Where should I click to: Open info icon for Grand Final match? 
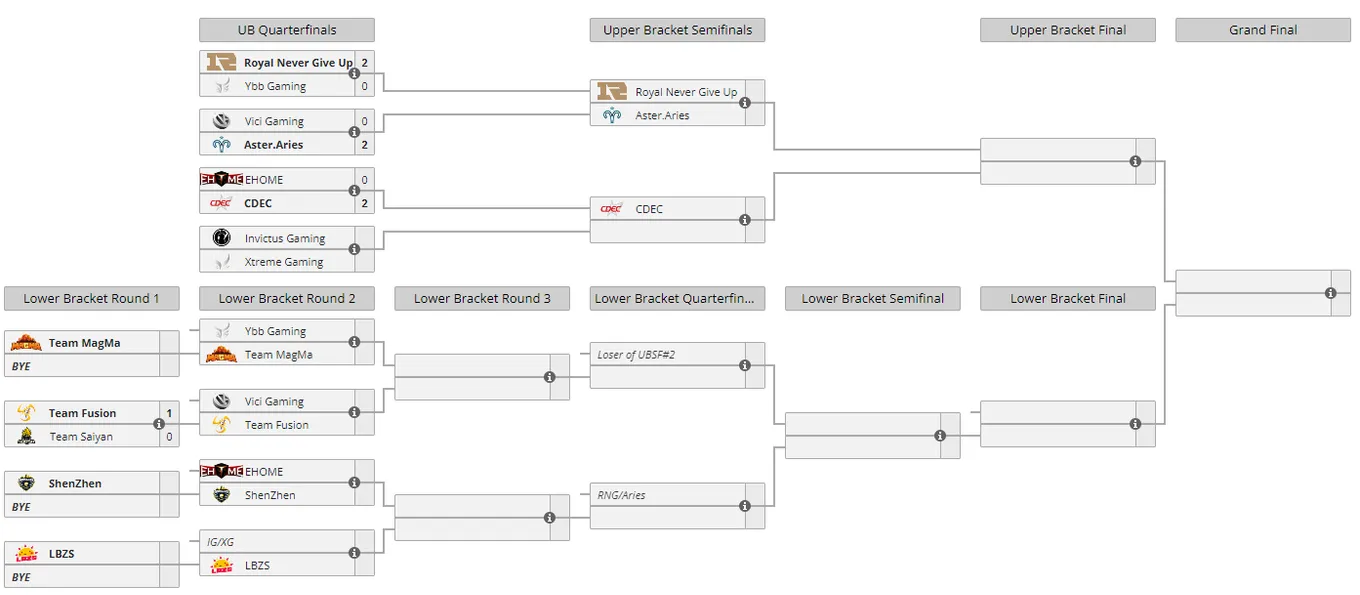1330,293
